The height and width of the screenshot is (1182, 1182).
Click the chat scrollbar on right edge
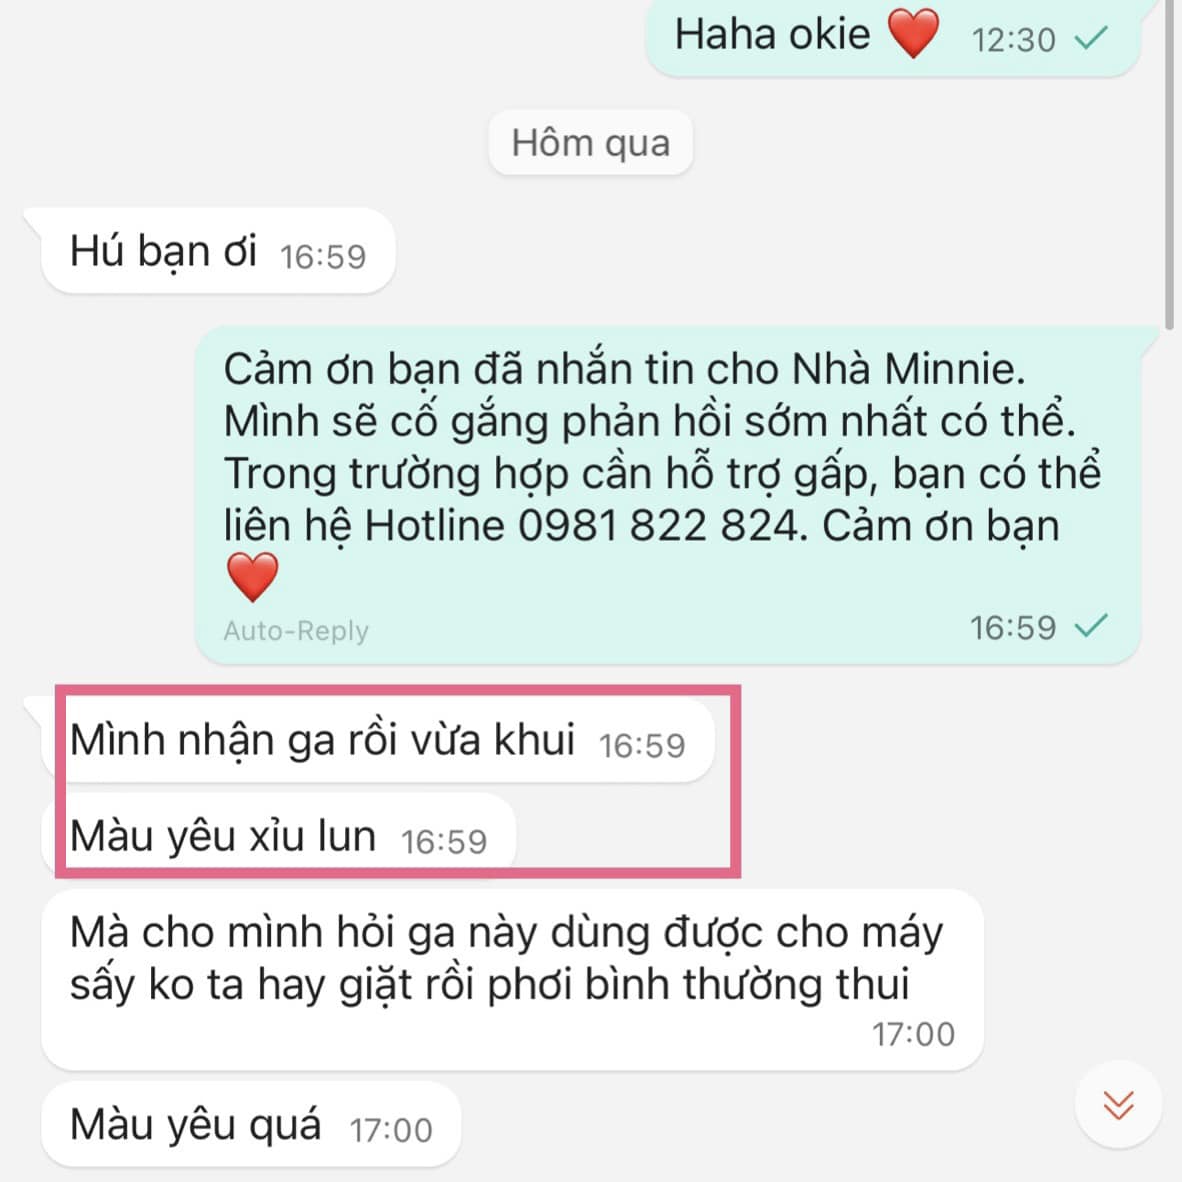(x=1169, y=164)
